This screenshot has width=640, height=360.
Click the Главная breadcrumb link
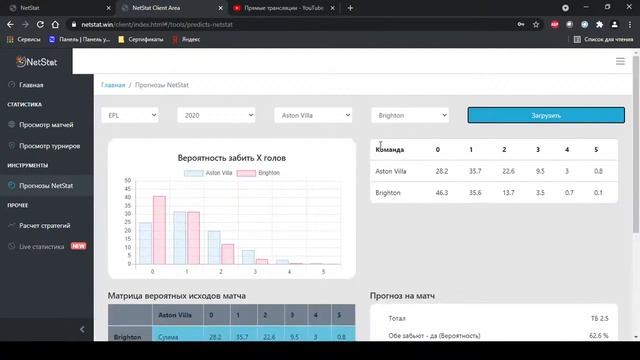click(x=113, y=85)
